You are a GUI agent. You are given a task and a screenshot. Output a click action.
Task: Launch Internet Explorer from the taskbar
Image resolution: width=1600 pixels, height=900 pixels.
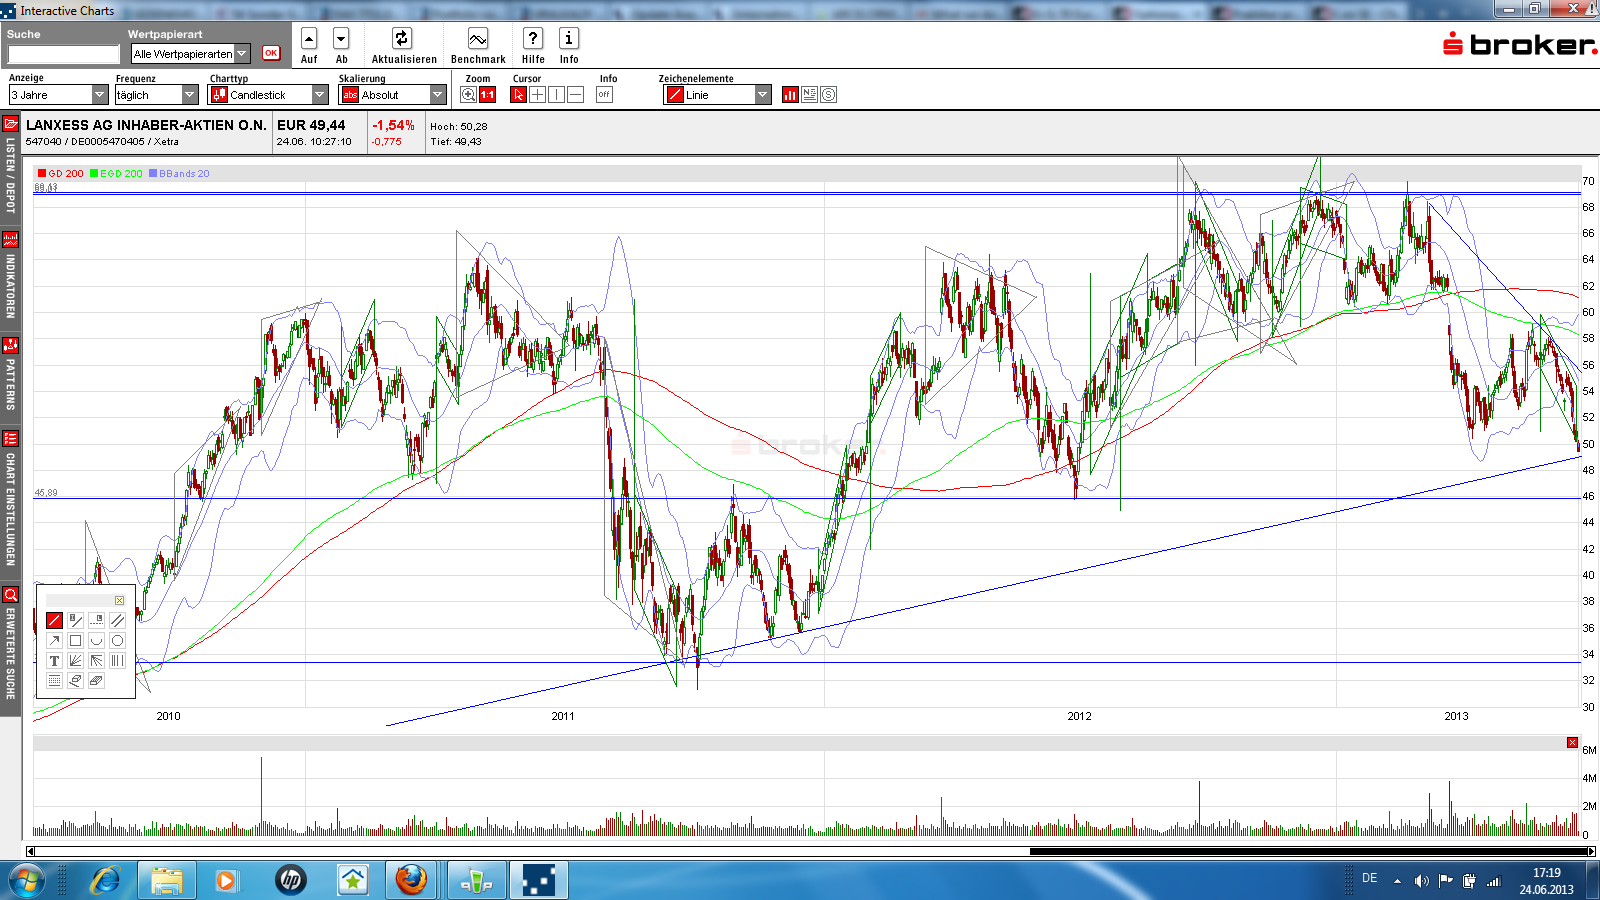[x=104, y=881]
